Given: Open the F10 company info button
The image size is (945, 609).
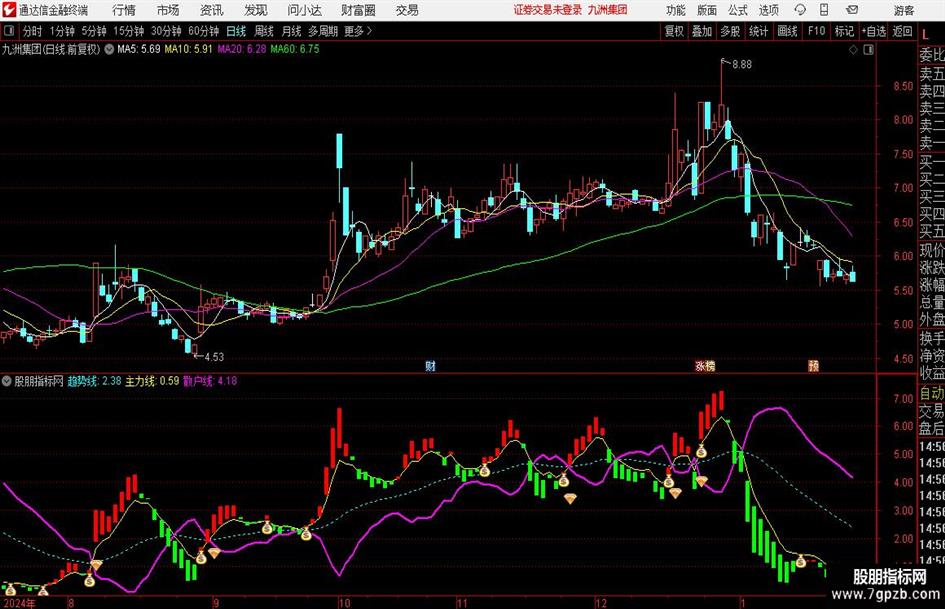Looking at the screenshot, I should point(816,31).
